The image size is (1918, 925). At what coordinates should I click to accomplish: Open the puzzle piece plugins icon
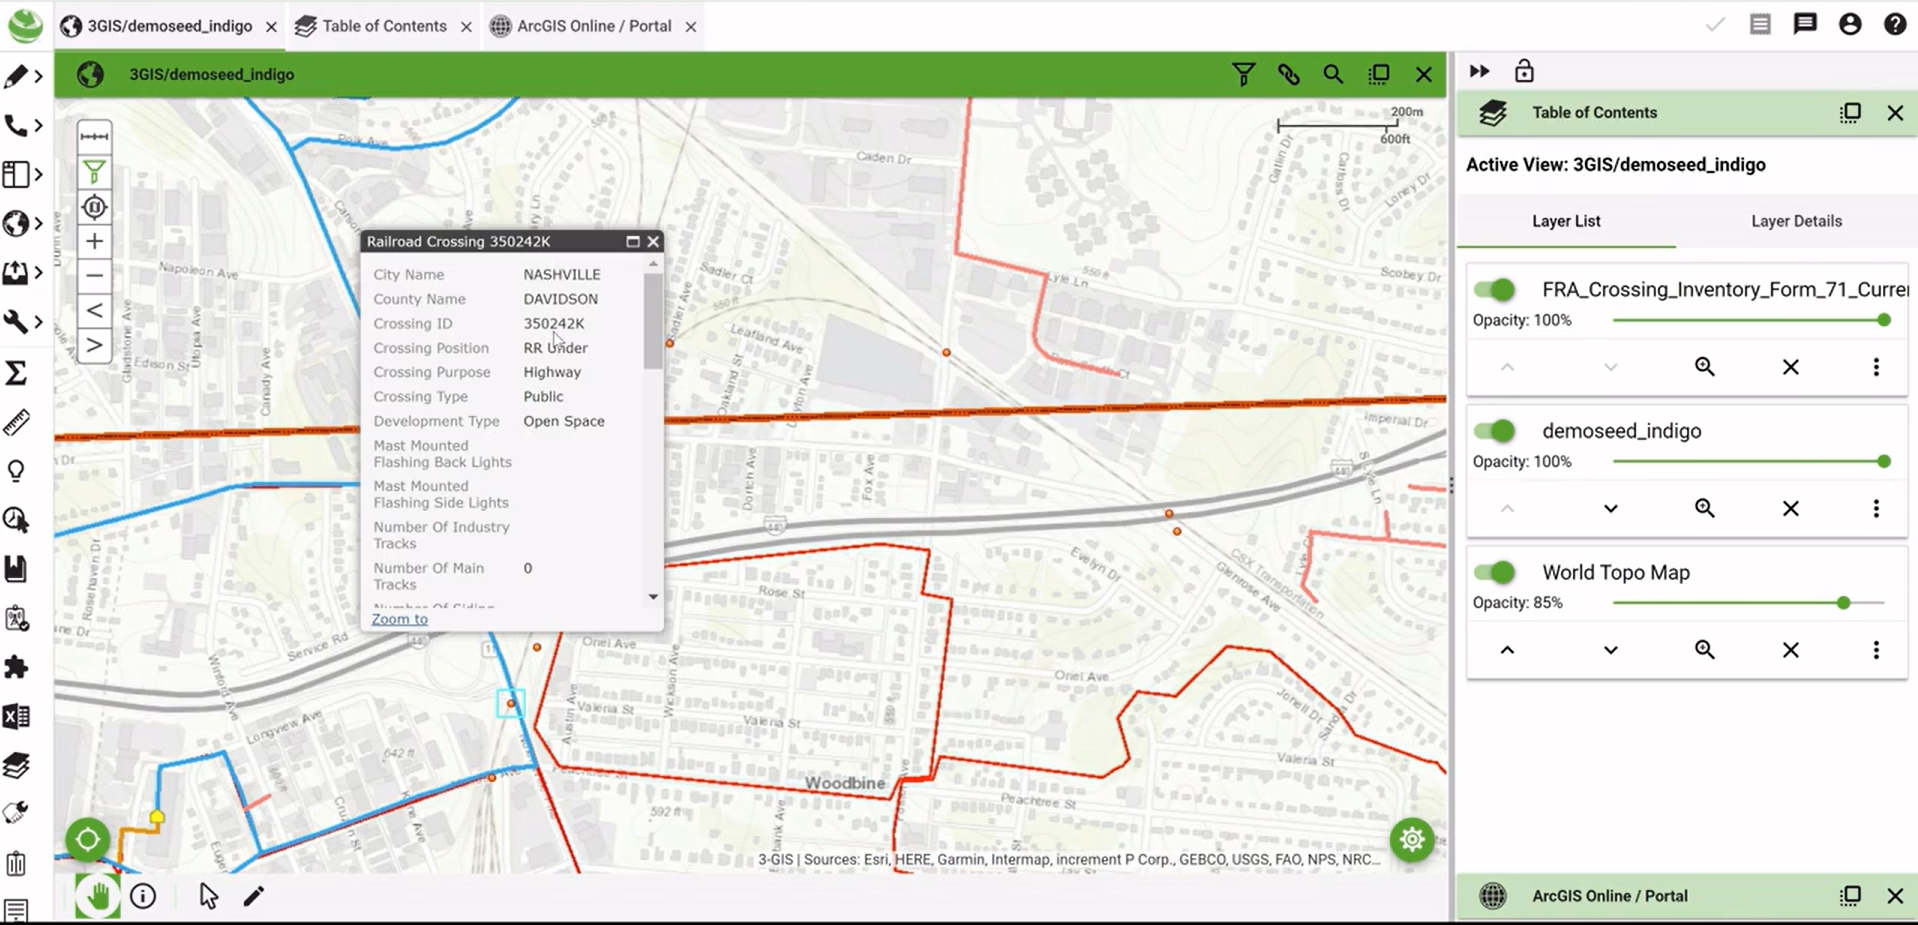coord(16,668)
